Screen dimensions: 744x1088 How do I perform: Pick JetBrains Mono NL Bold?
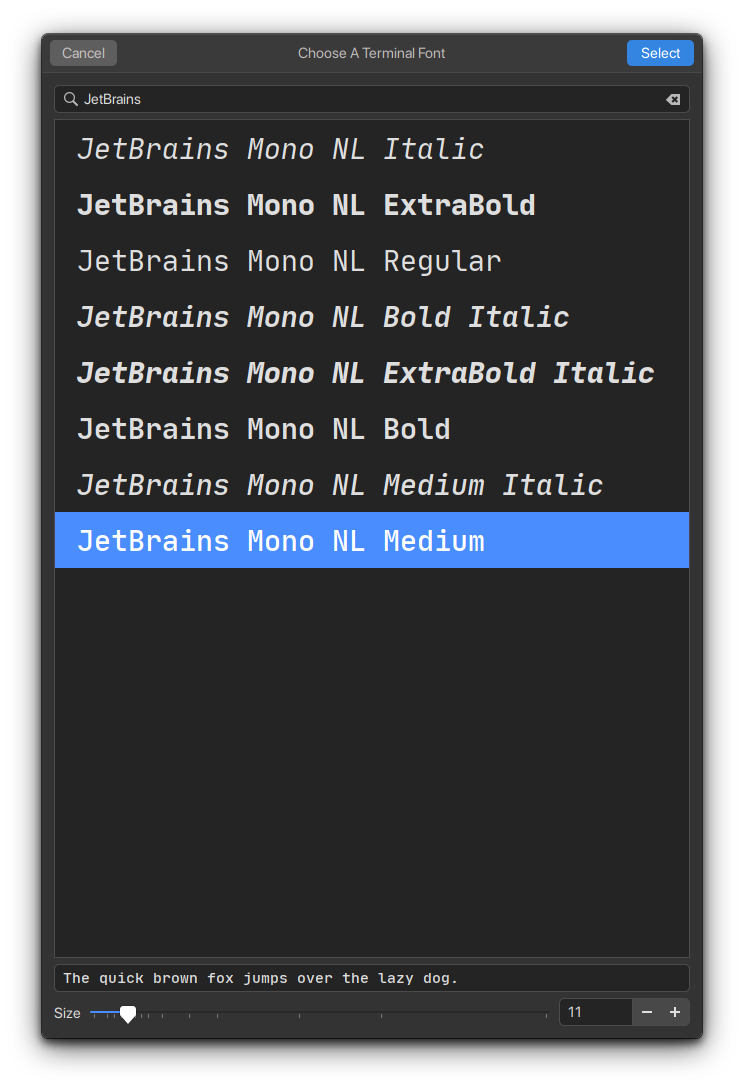pyautogui.click(x=263, y=428)
